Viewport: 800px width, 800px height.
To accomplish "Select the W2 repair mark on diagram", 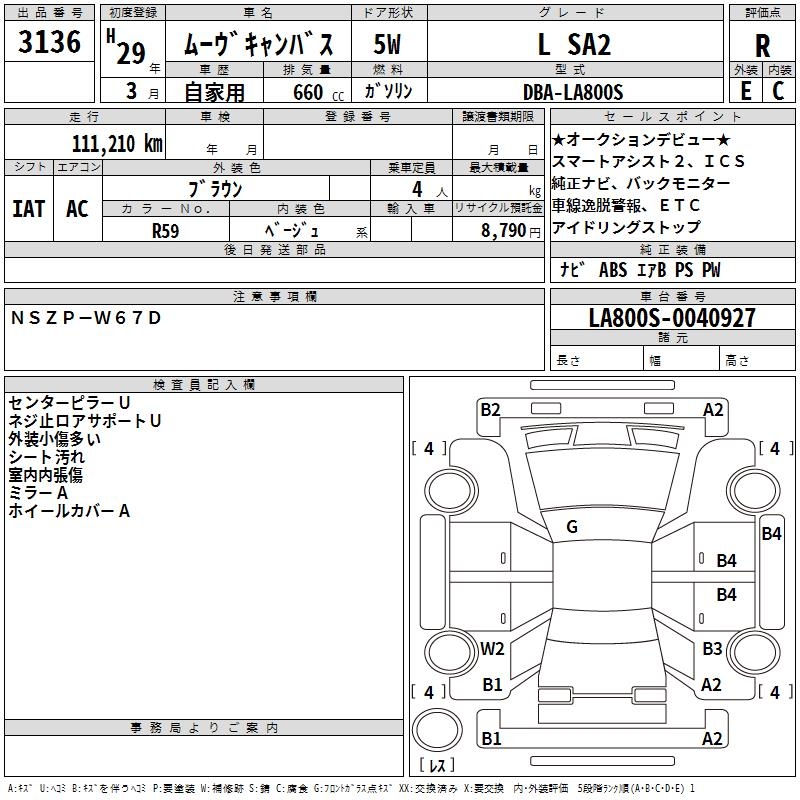I will (x=492, y=648).
